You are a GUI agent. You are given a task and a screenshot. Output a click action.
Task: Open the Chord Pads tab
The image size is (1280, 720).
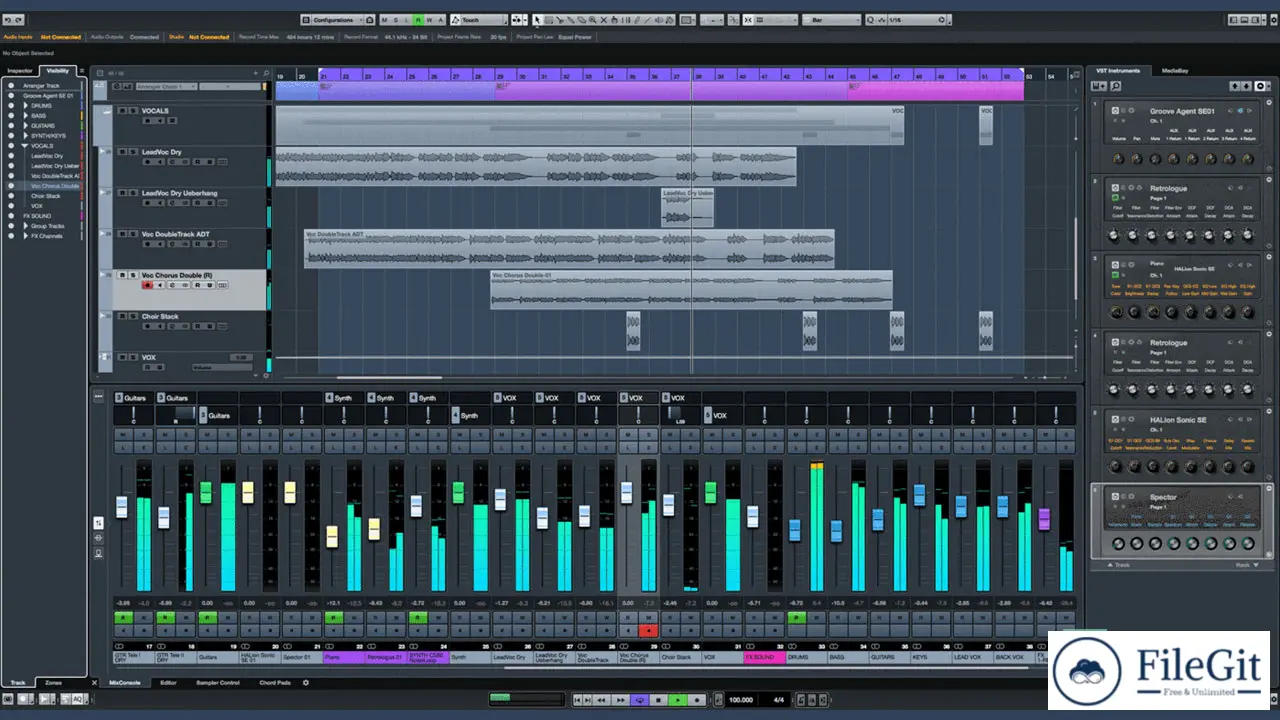(275, 682)
